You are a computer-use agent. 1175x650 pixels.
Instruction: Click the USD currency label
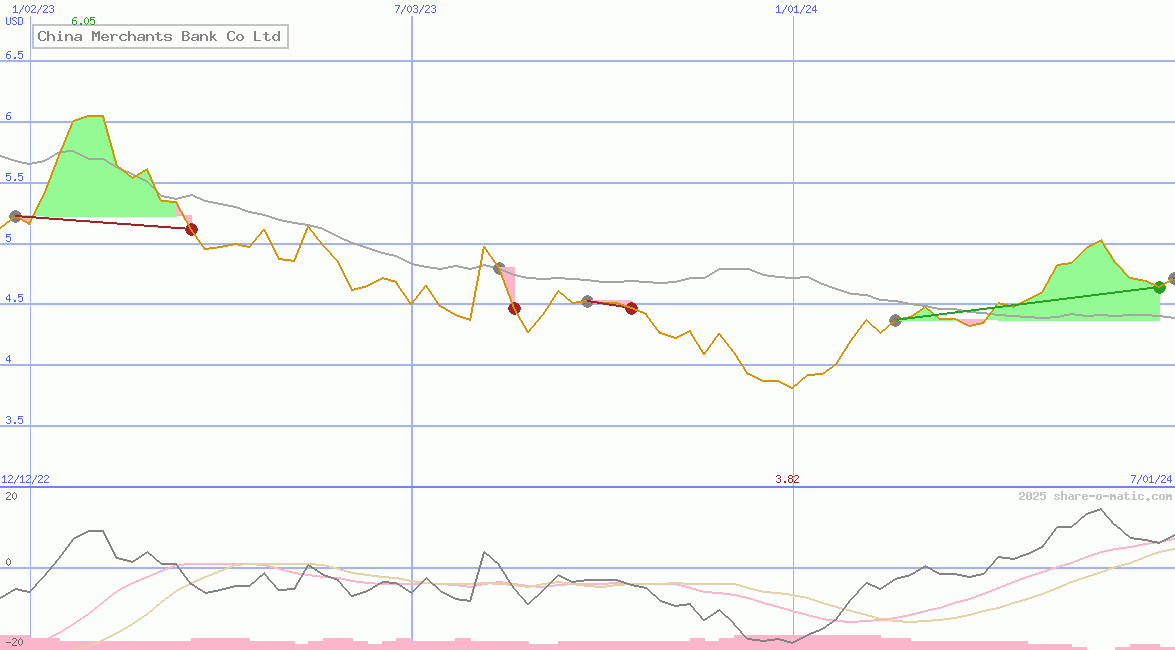(x=13, y=21)
